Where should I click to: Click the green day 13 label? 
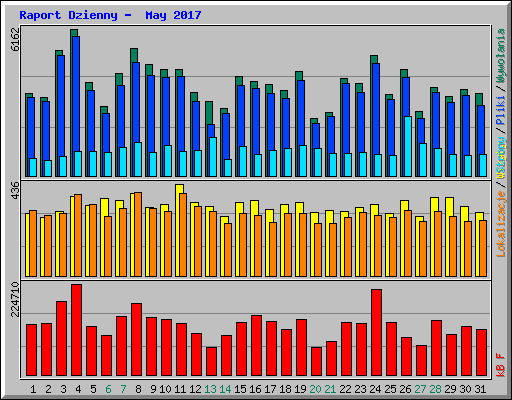tap(210, 389)
